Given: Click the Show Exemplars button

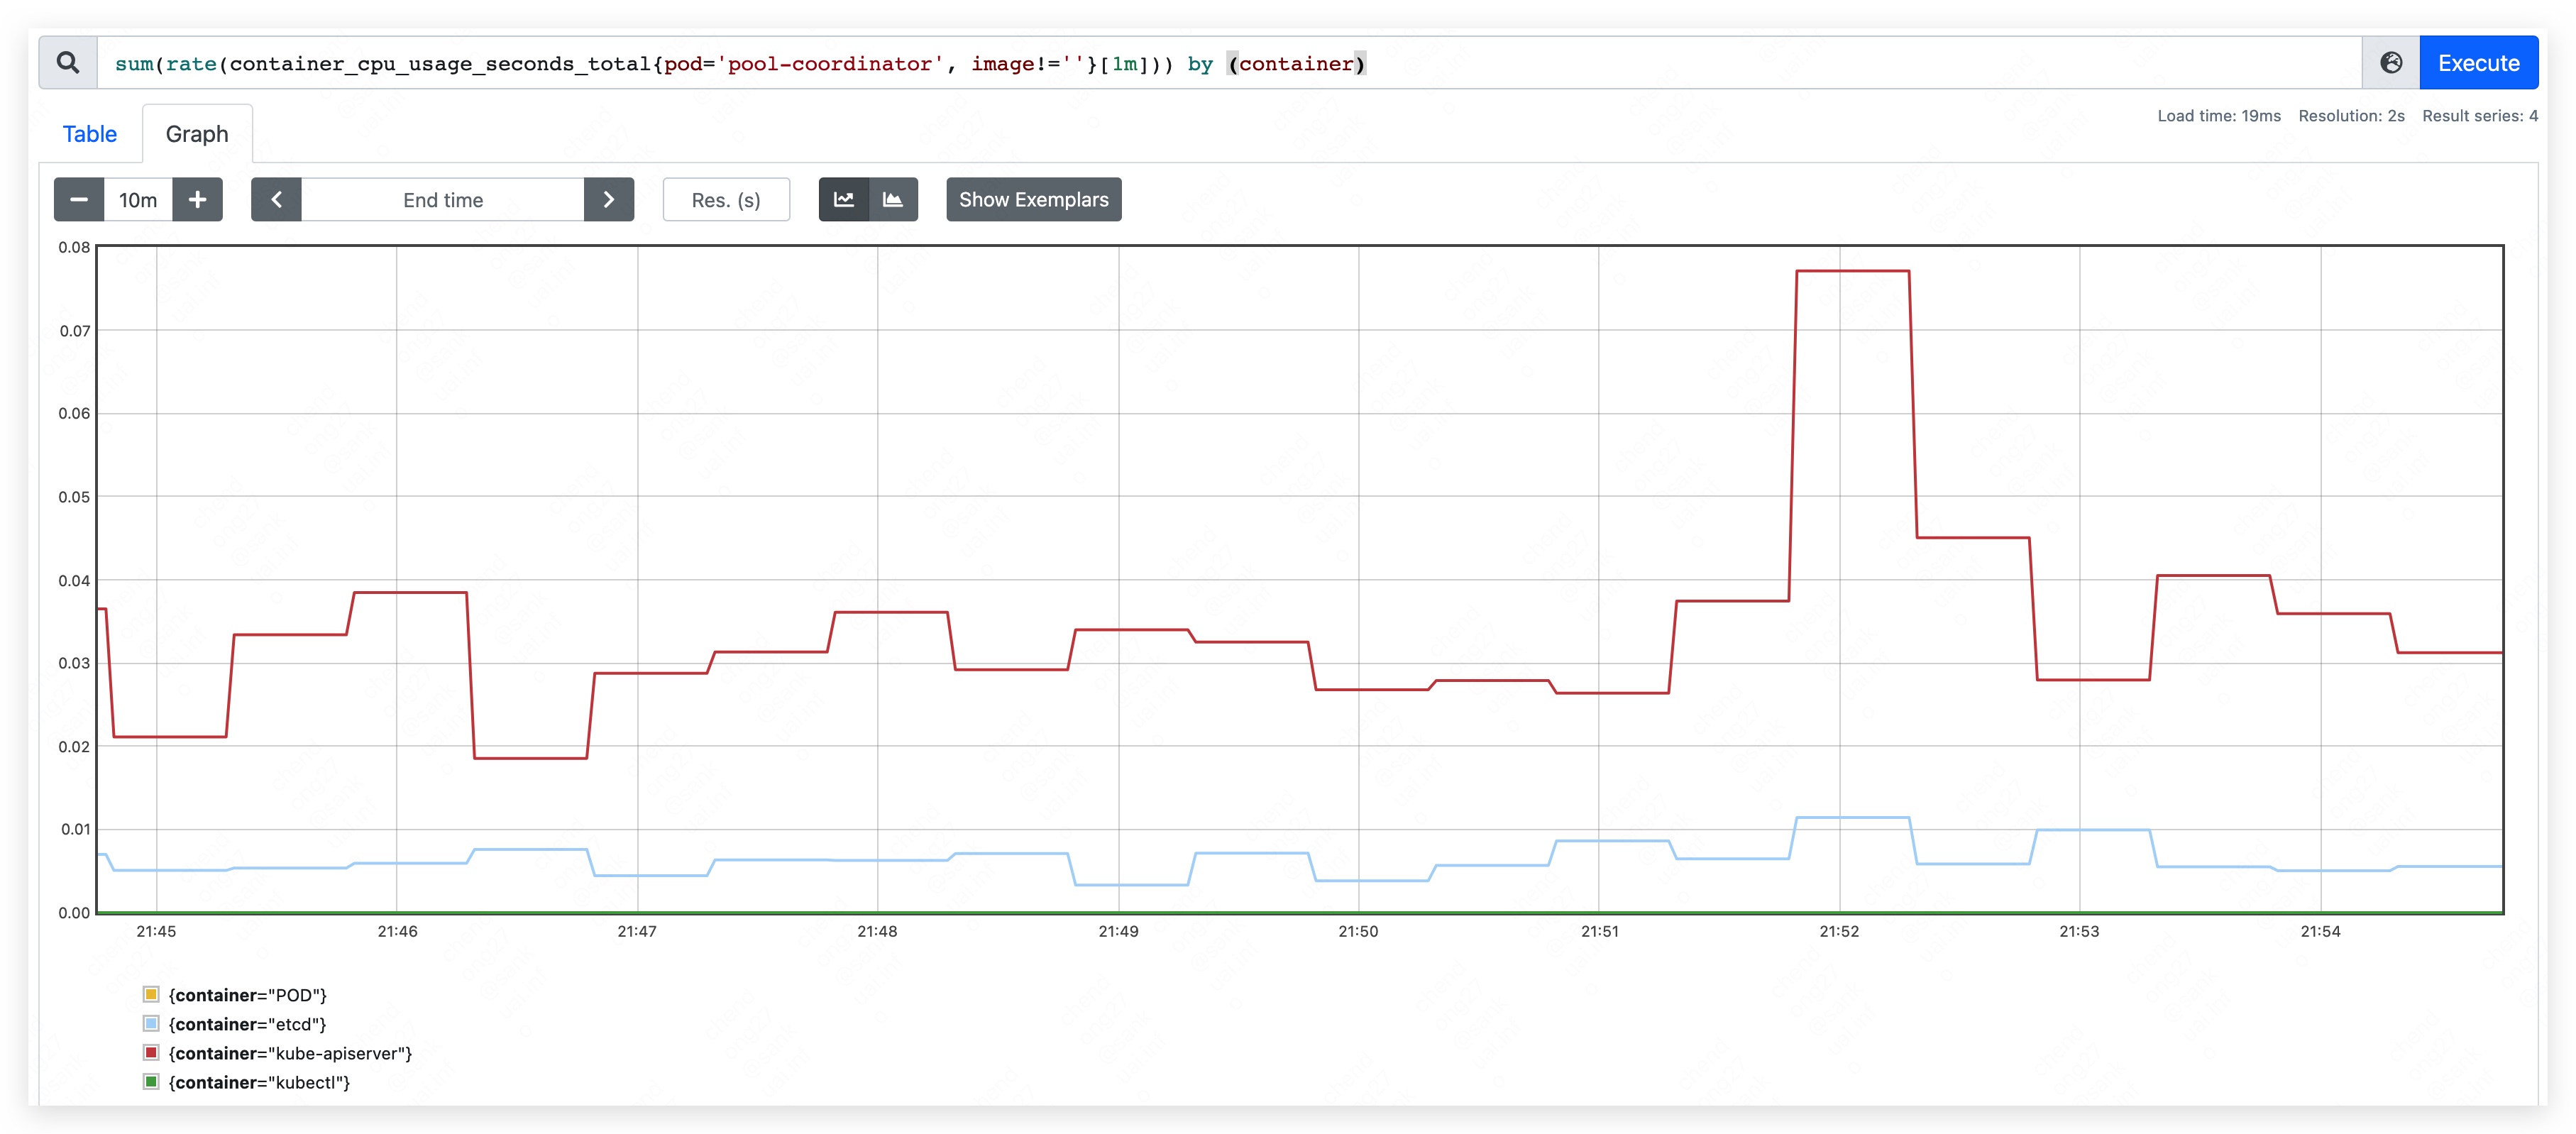Looking at the screenshot, I should [x=1033, y=200].
